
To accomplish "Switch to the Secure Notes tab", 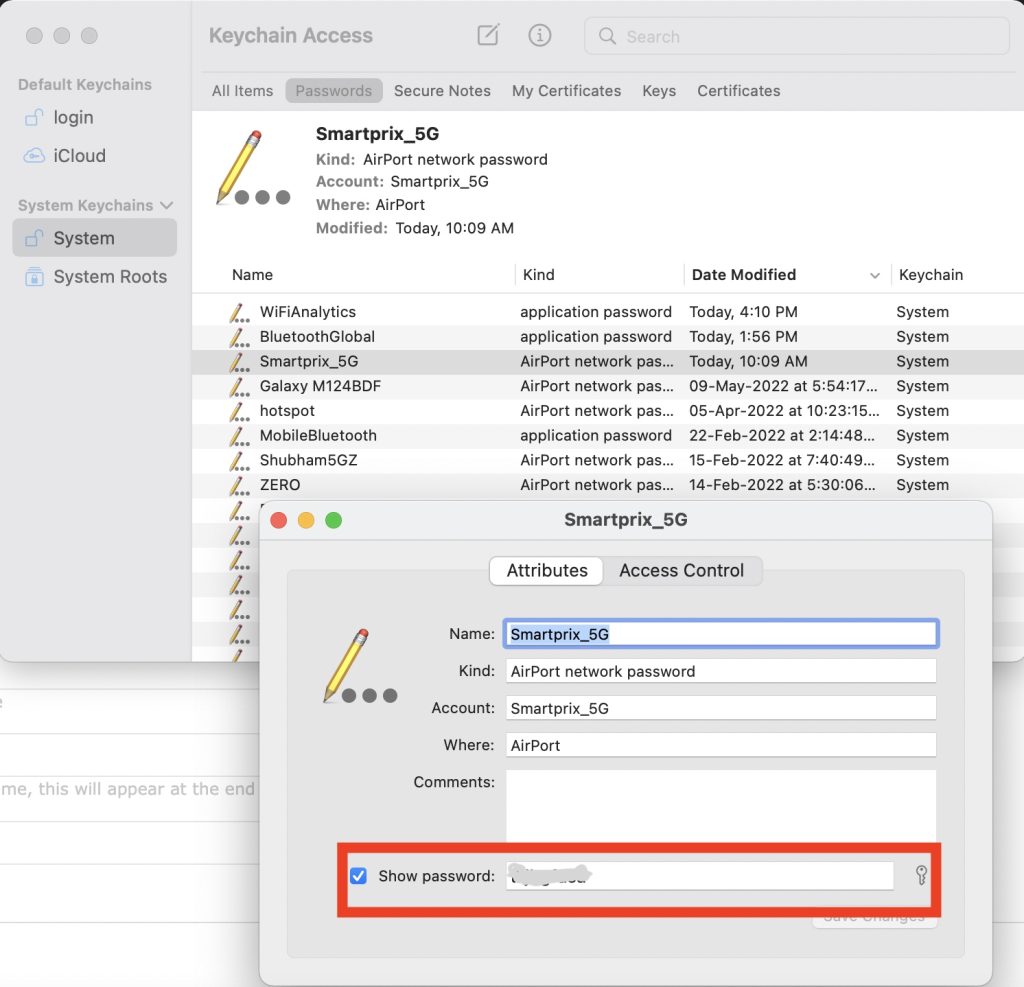I will click(442, 91).
